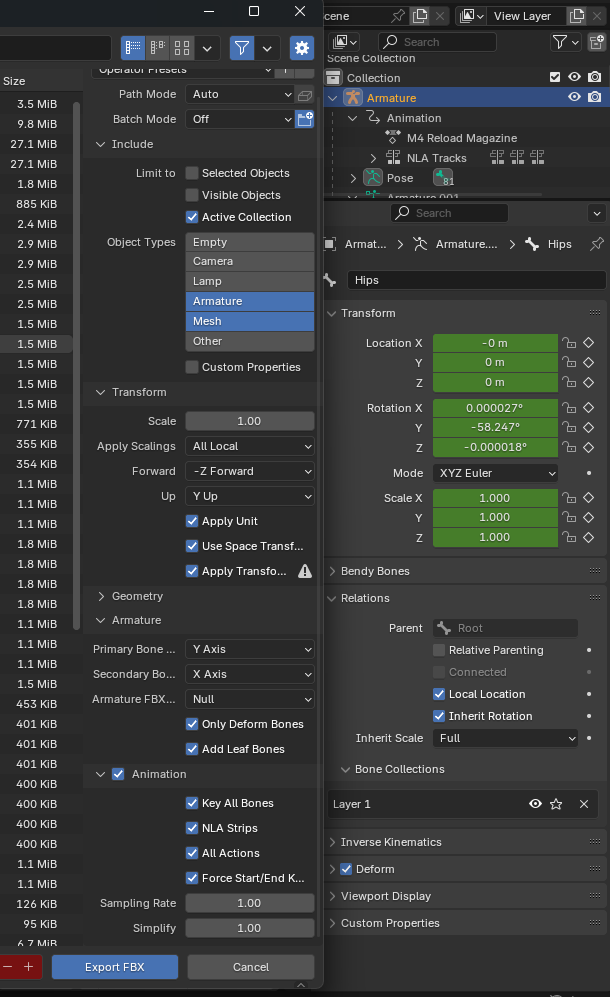The width and height of the screenshot is (610, 997).
Task: Select Camera in the Object Types list
Action: pos(249,261)
